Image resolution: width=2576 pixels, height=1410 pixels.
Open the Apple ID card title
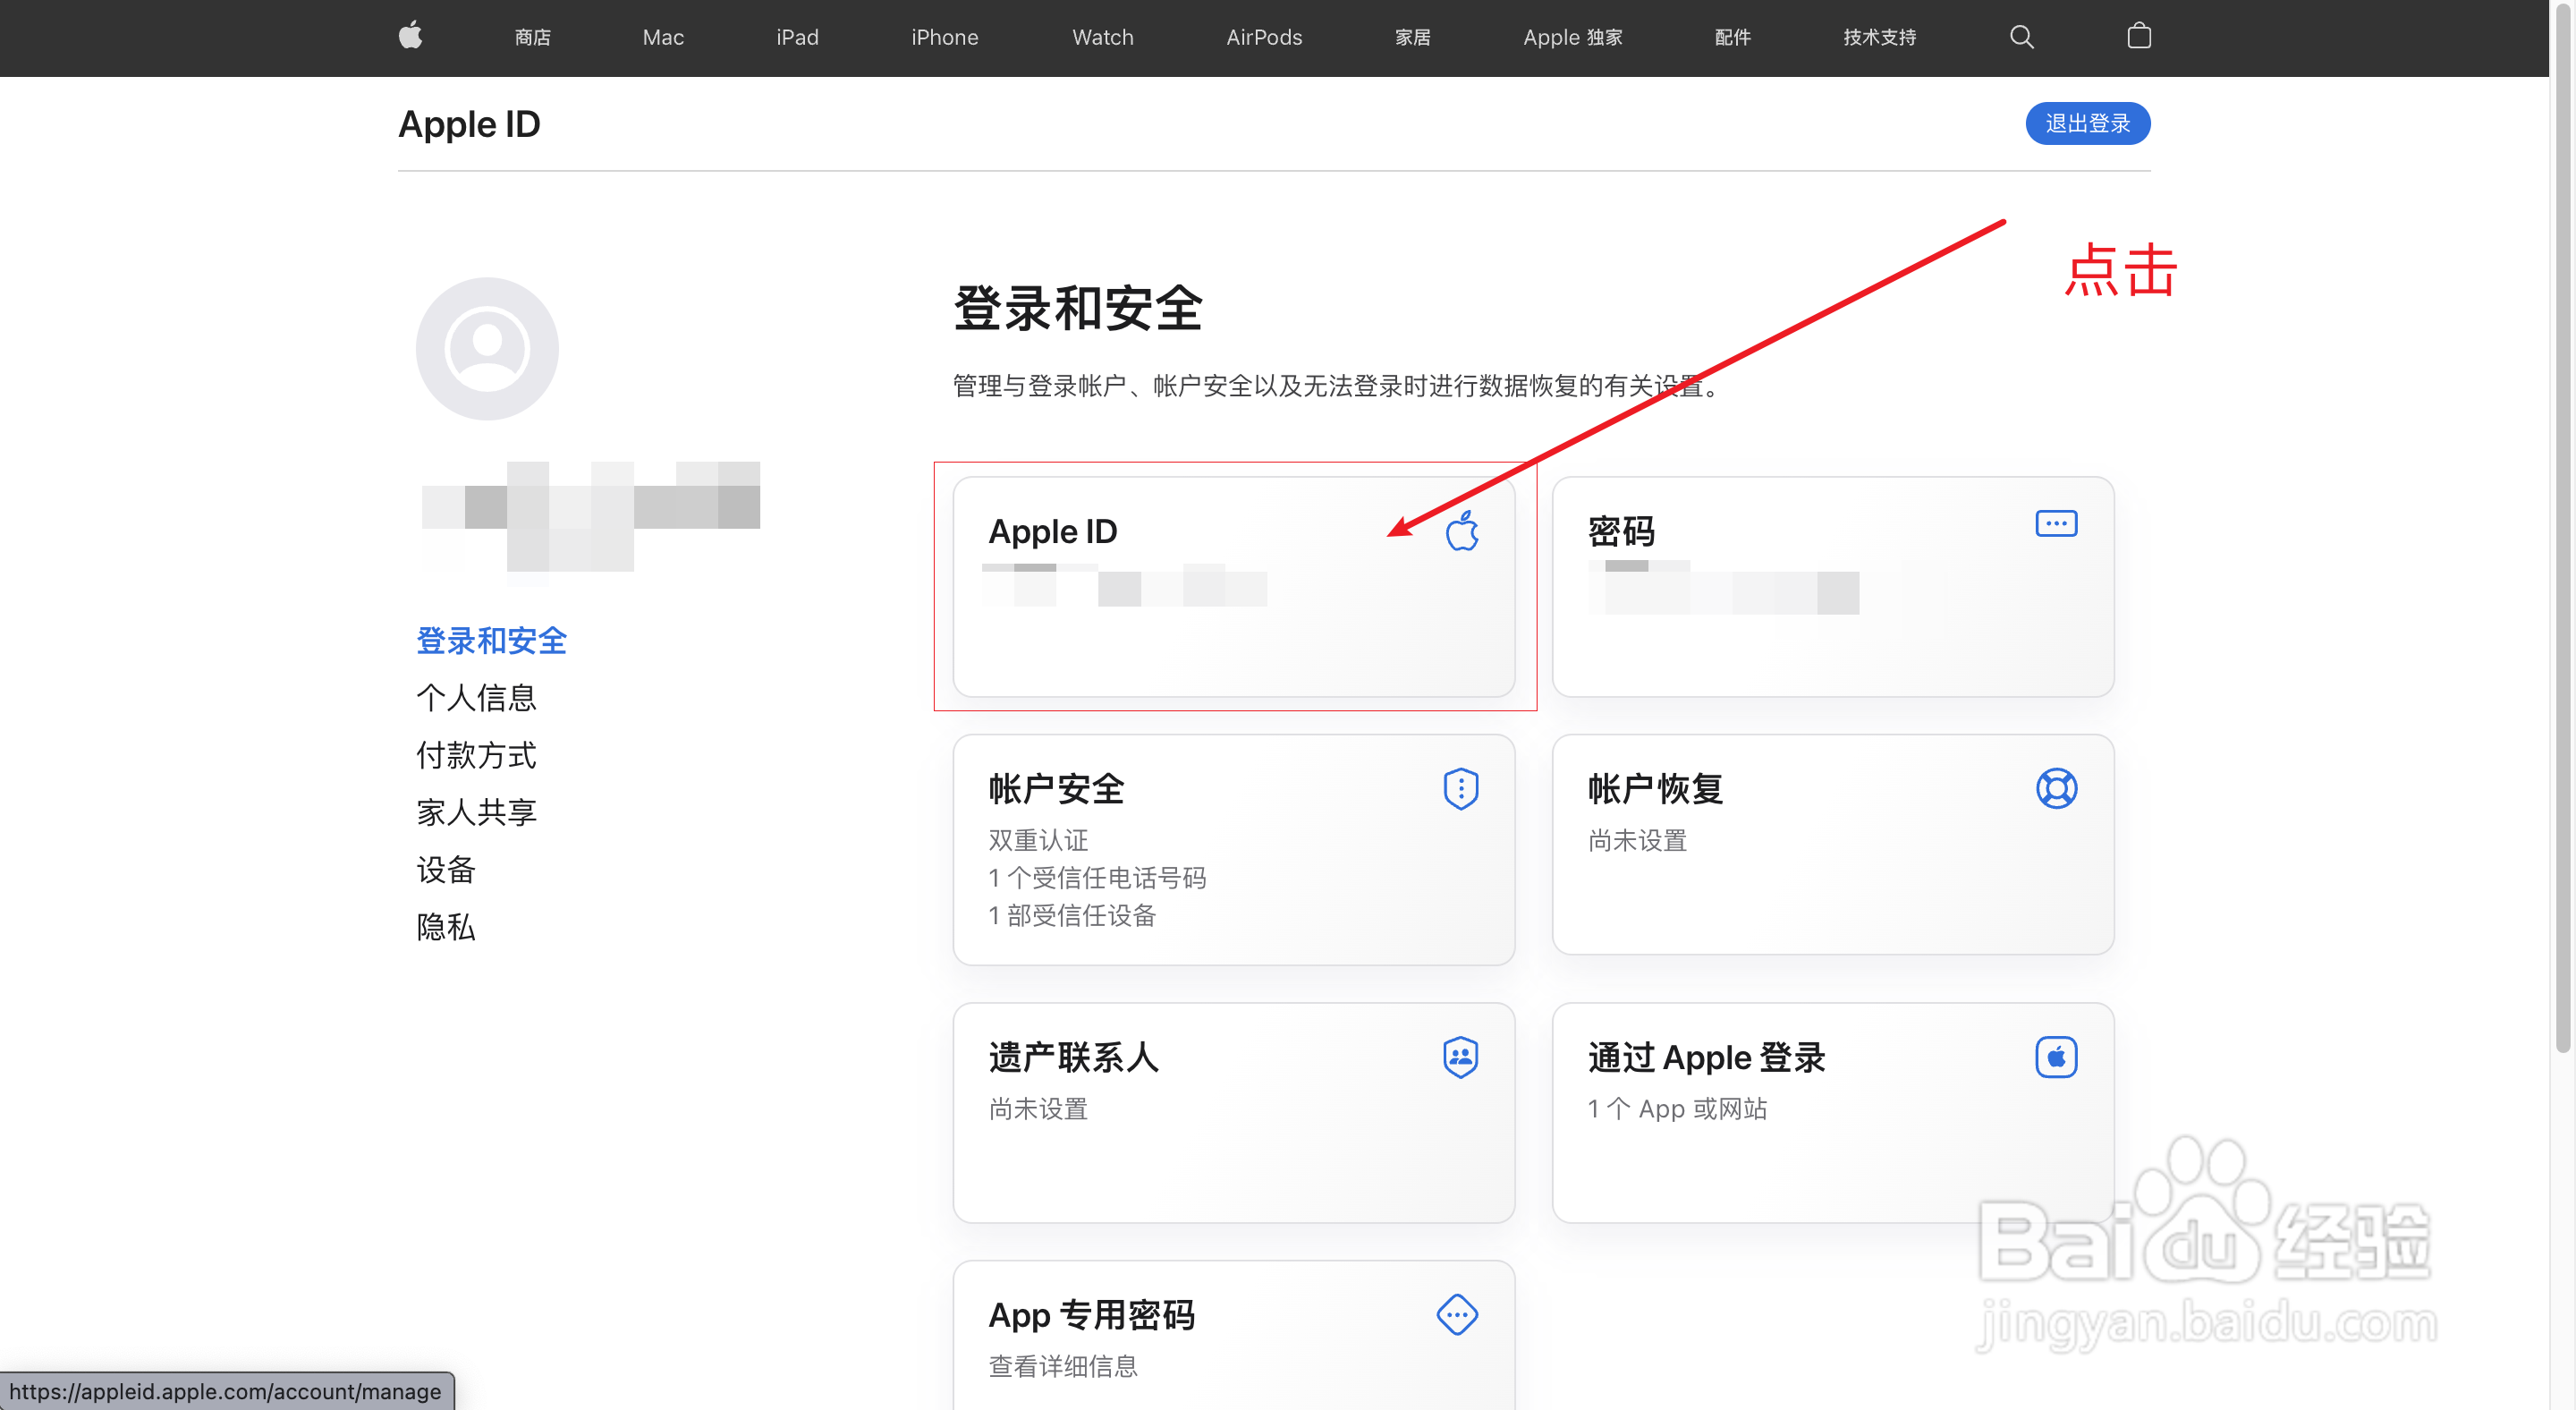pyautogui.click(x=1052, y=531)
